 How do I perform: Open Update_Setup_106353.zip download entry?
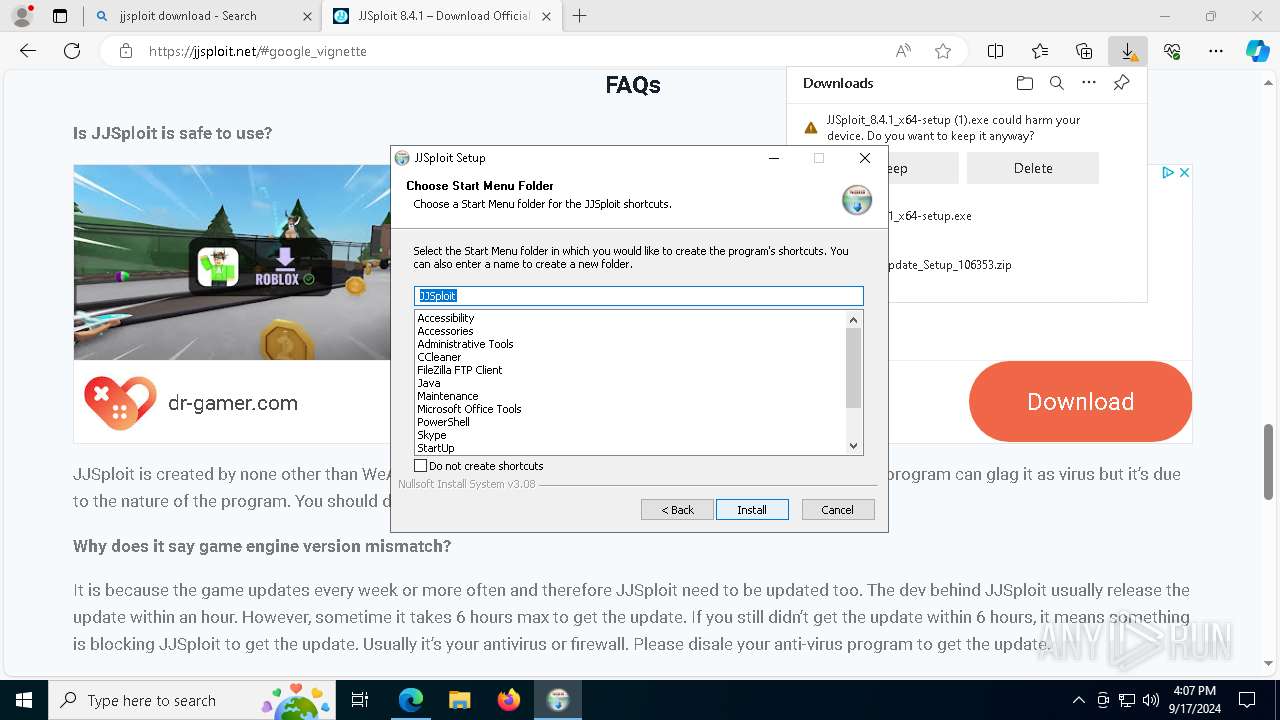coord(950,265)
